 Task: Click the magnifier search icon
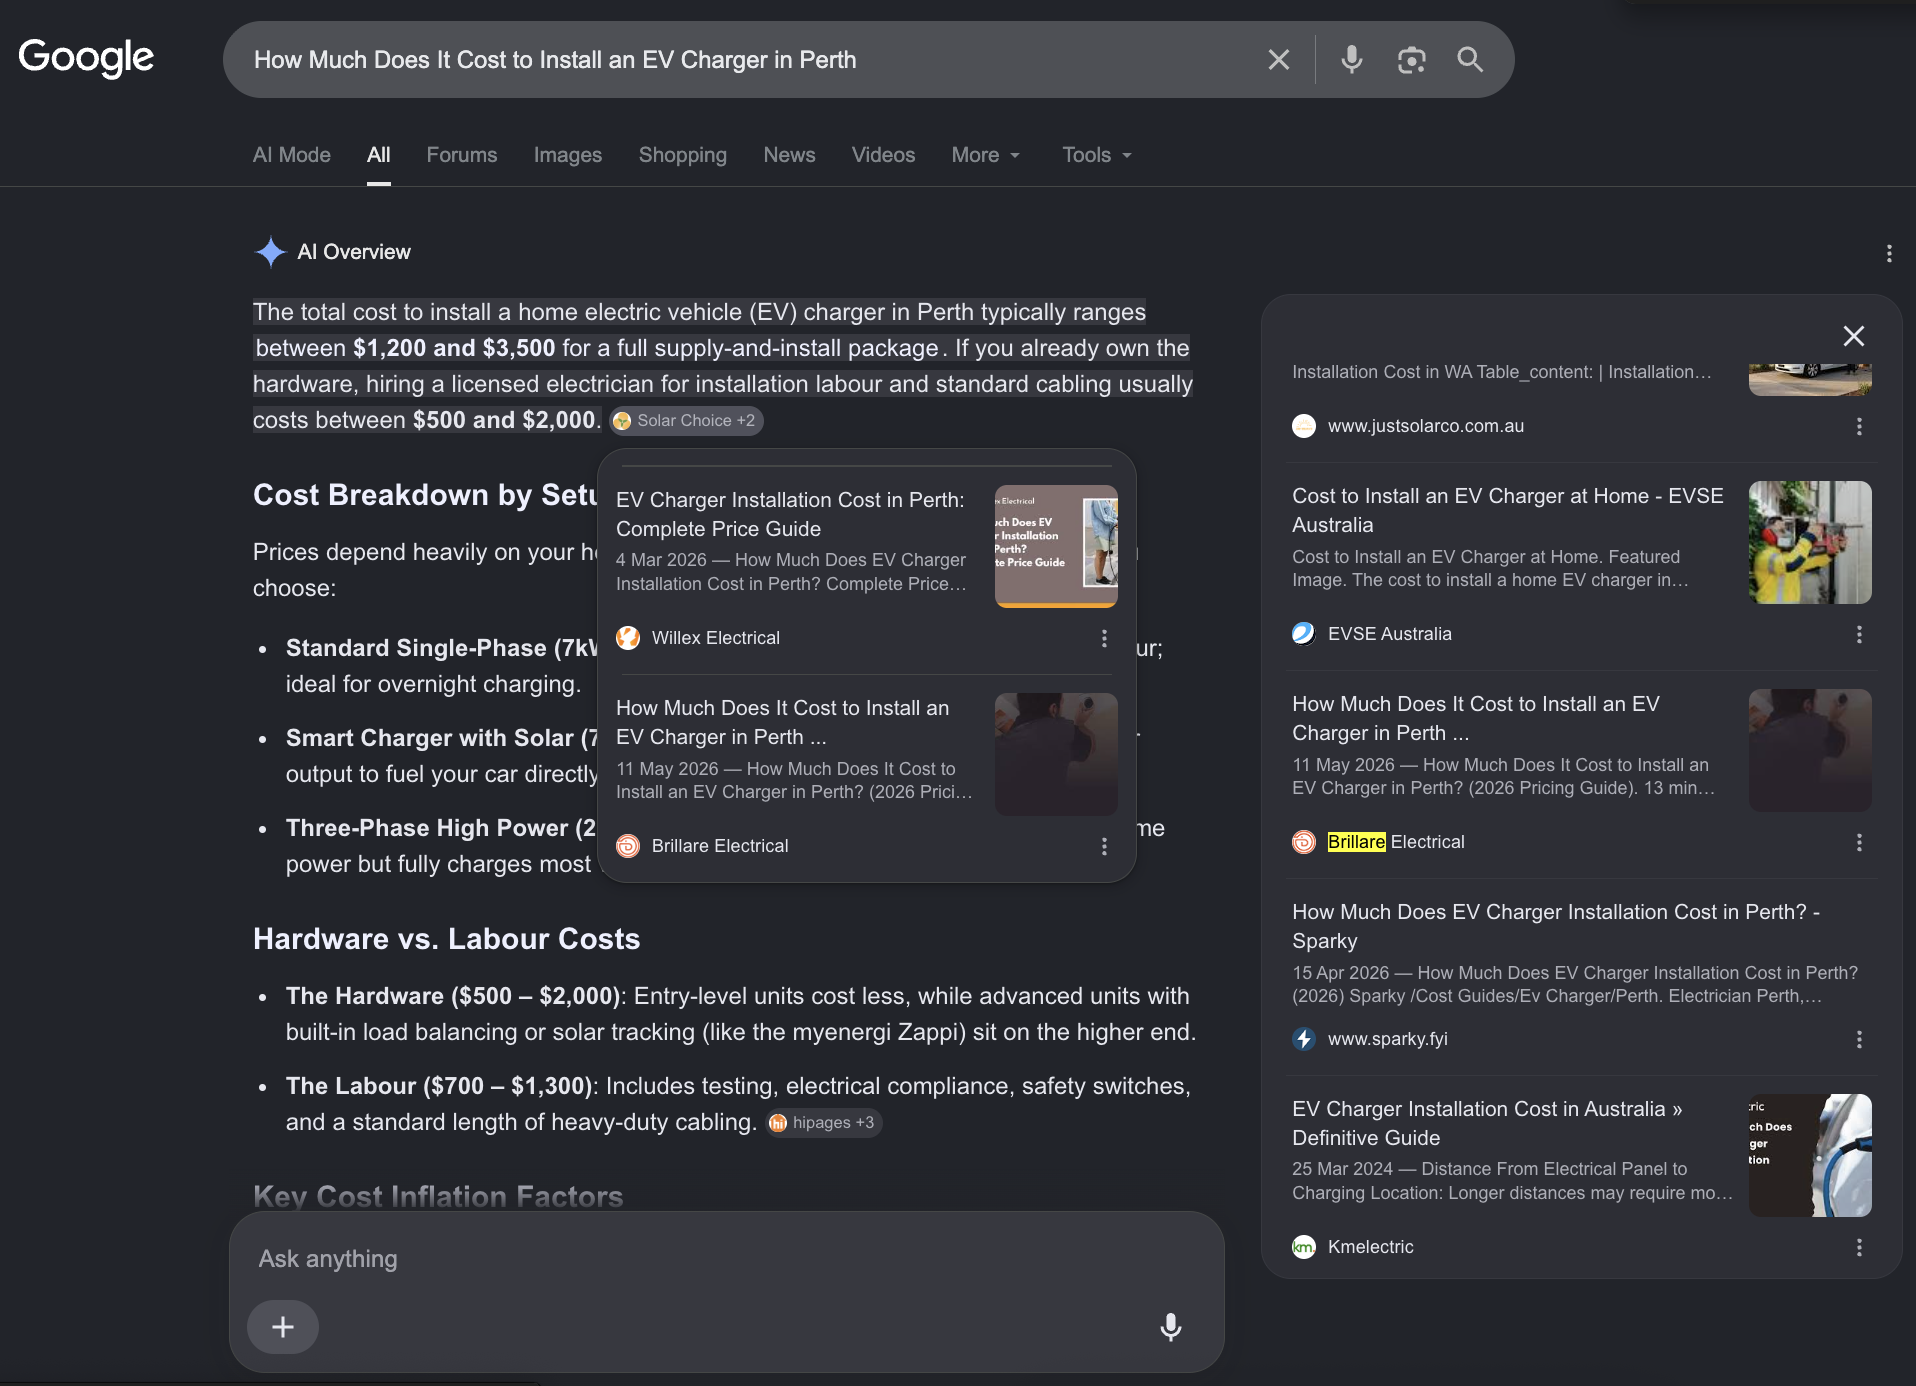pos(1470,60)
